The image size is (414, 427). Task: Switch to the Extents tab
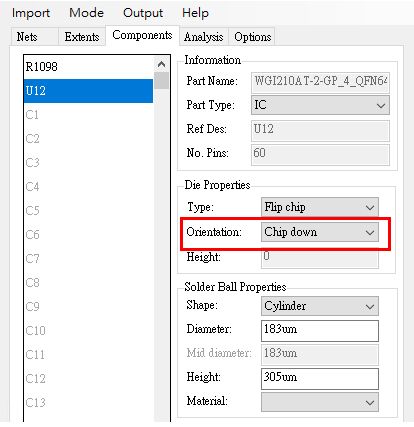pyautogui.click(x=82, y=37)
